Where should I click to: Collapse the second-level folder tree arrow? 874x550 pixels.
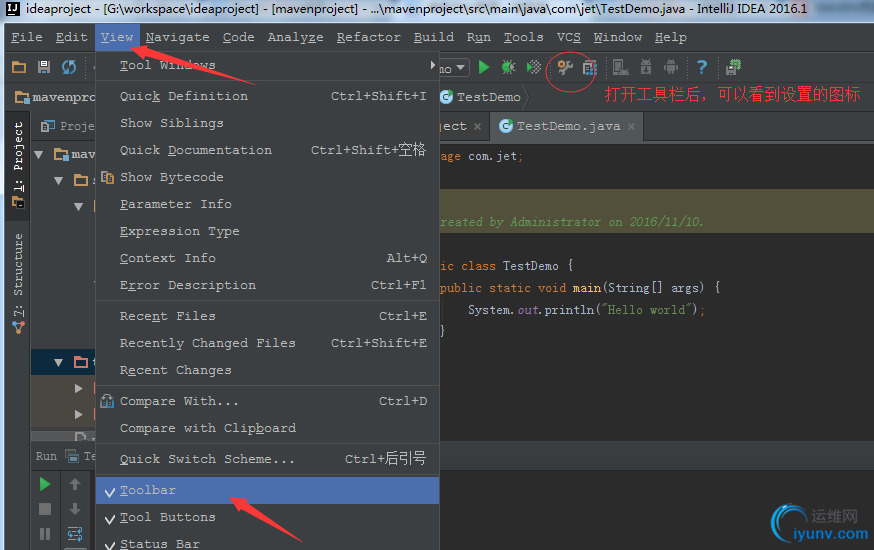pos(59,181)
